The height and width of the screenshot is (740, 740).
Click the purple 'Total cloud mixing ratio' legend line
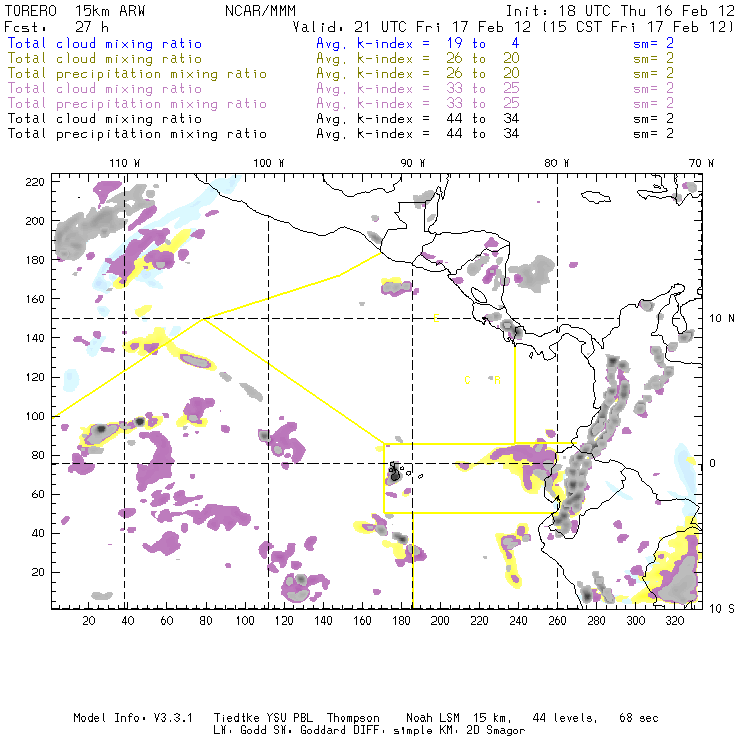[x=105, y=89]
